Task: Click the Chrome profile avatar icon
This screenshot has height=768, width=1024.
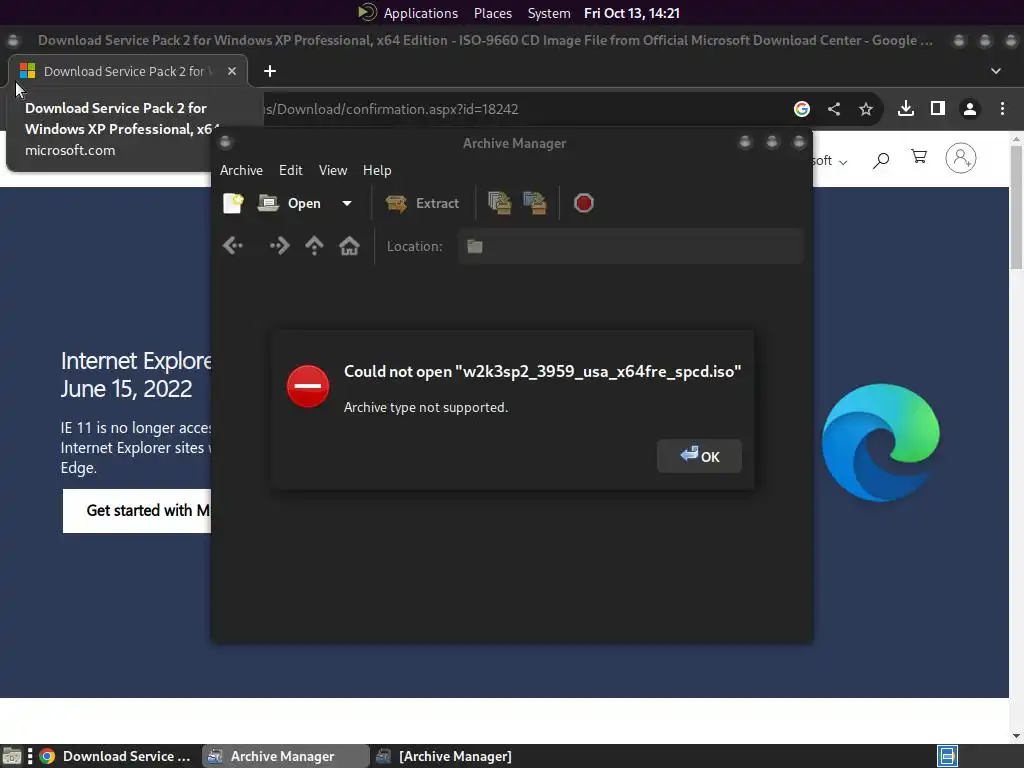Action: (969, 109)
